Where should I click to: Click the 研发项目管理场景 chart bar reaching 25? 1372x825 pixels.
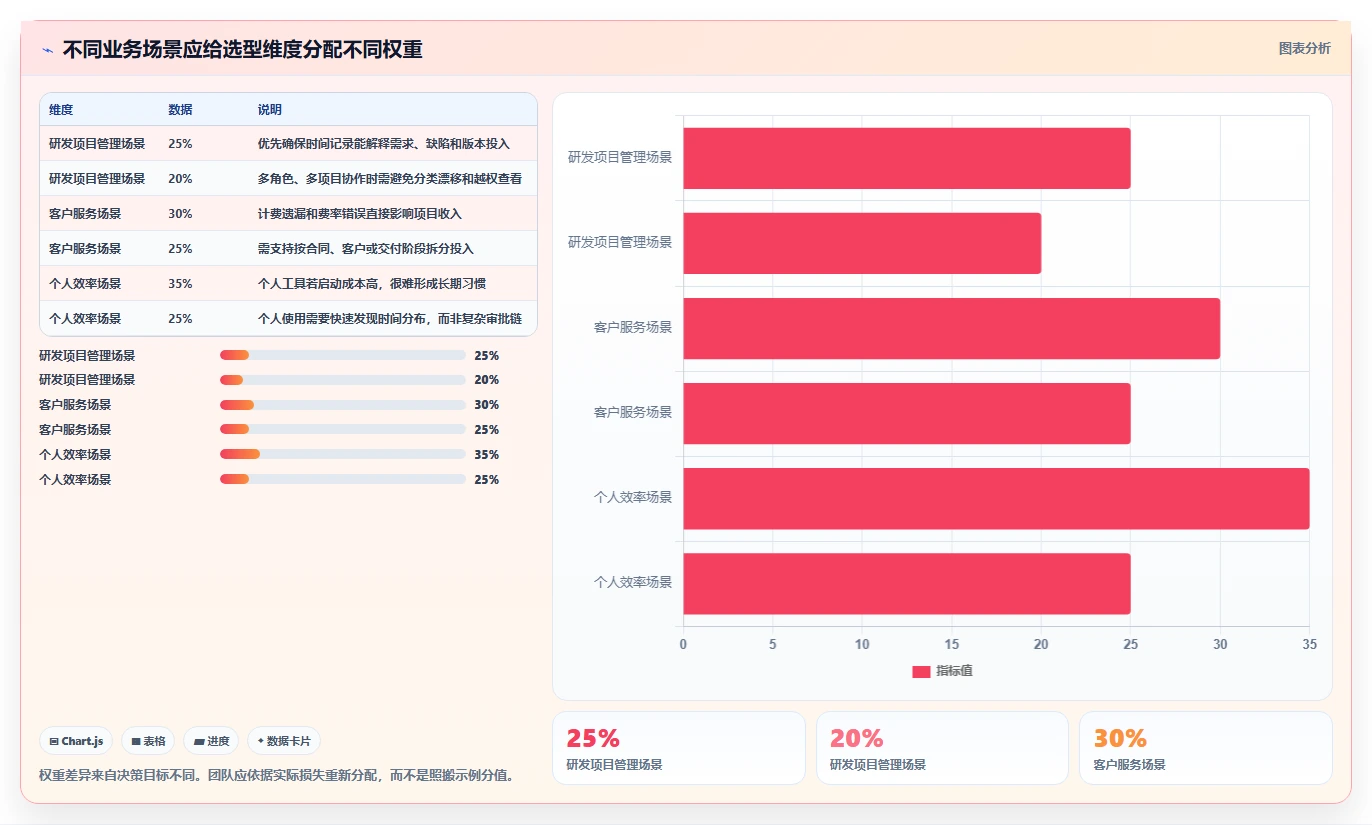click(x=907, y=158)
